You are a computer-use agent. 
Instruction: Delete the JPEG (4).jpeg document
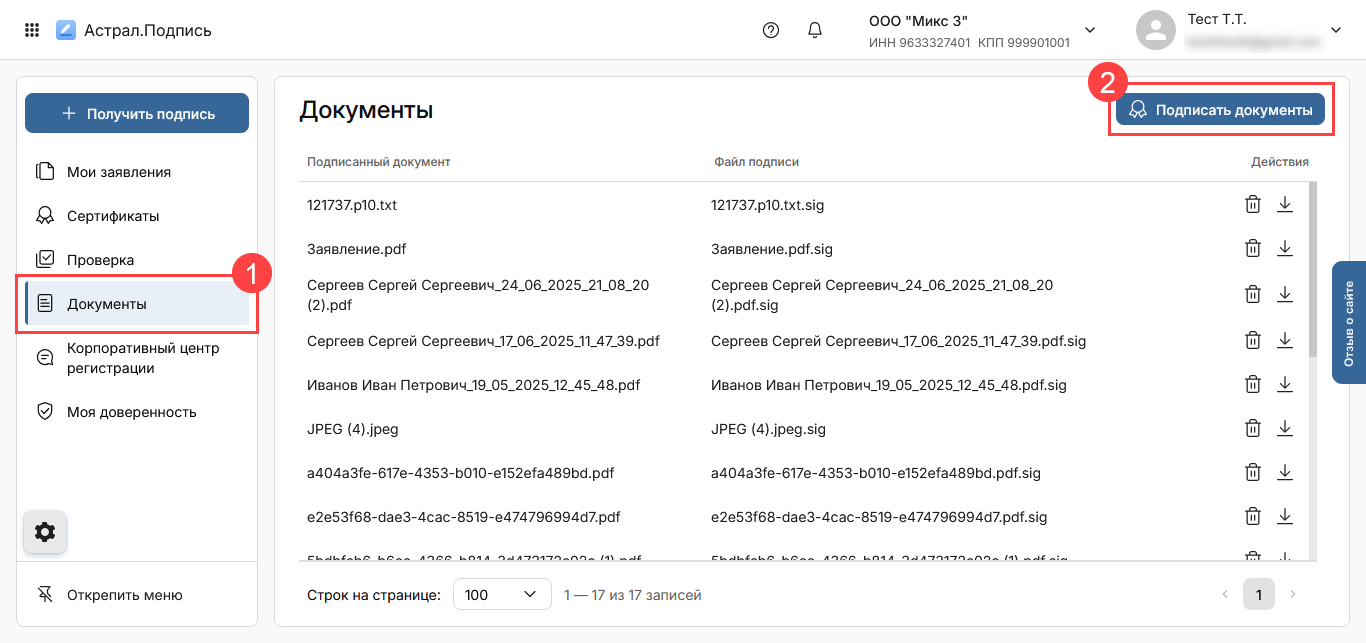[1252, 429]
